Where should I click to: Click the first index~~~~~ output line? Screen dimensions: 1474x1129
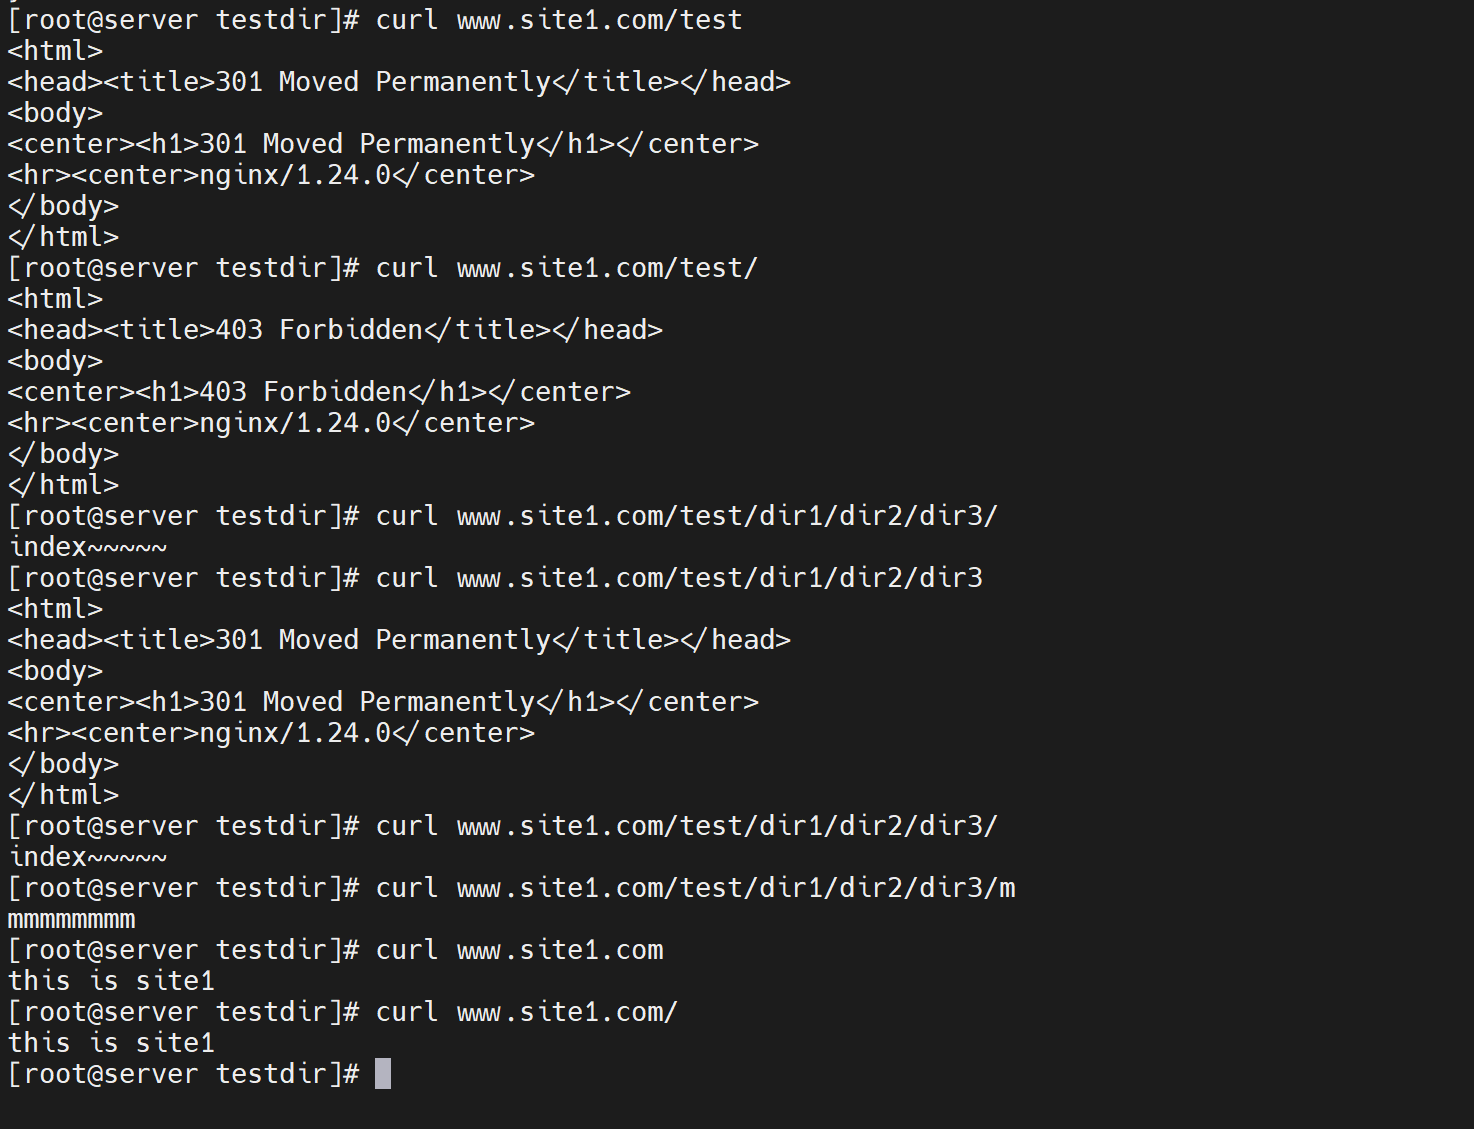88,547
